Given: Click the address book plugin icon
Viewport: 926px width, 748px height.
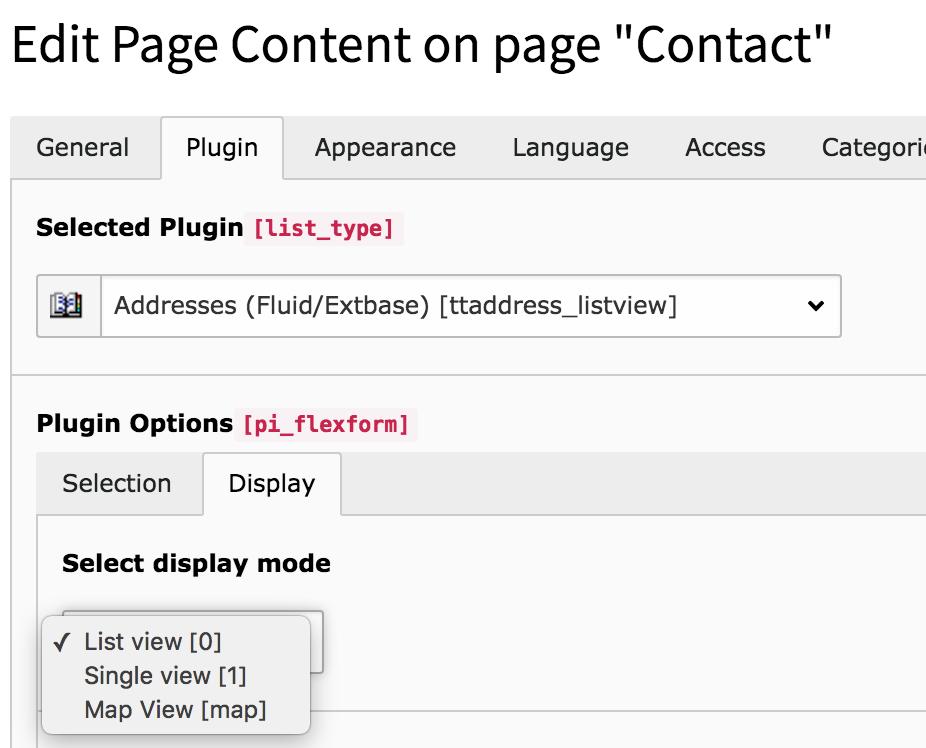Looking at the screenshot, I should [67, 306].
